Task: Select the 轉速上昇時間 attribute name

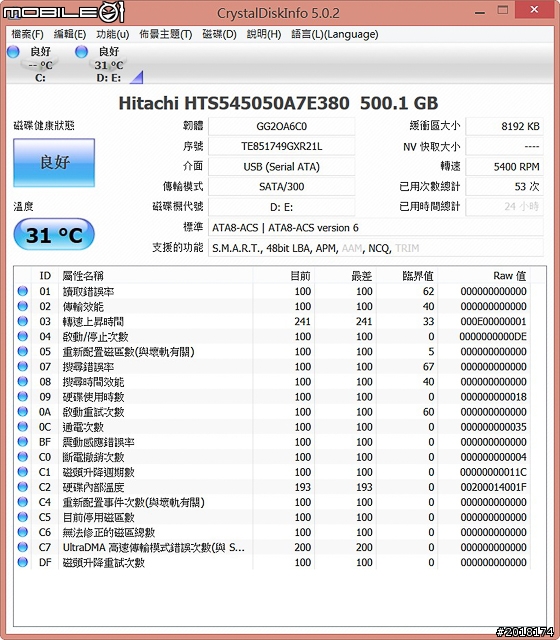Action: coord(93,322)
